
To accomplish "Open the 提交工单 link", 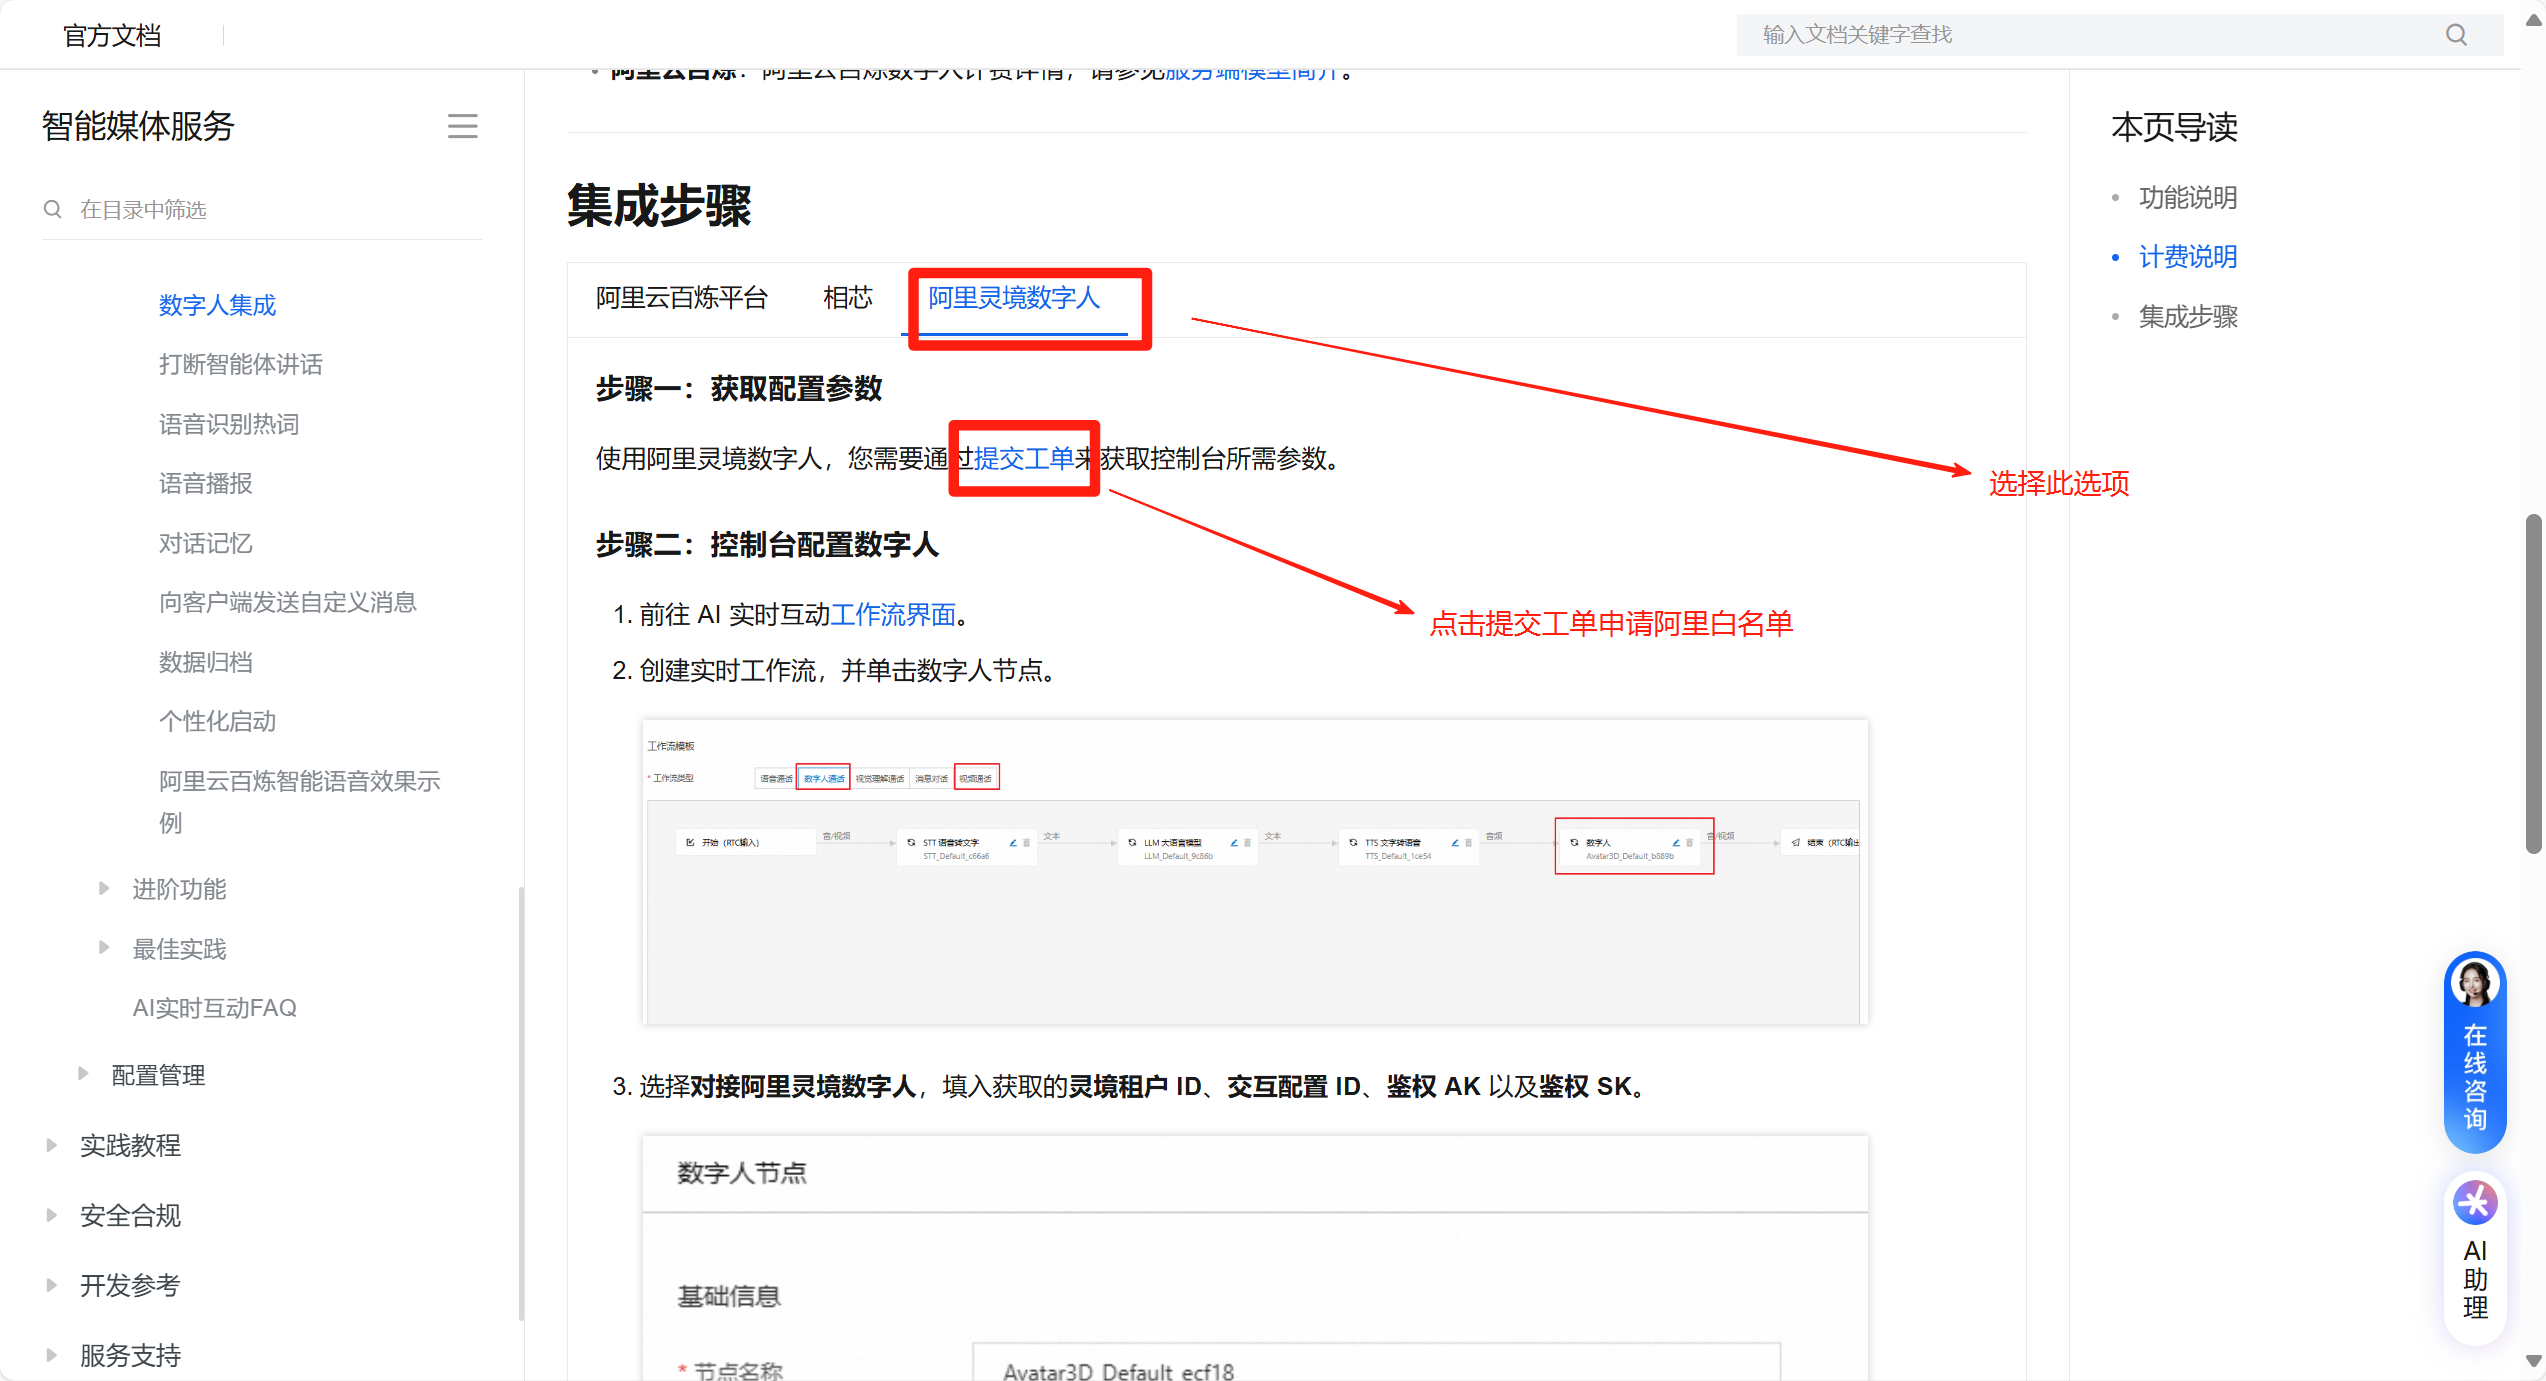I will coord(1024,459).
